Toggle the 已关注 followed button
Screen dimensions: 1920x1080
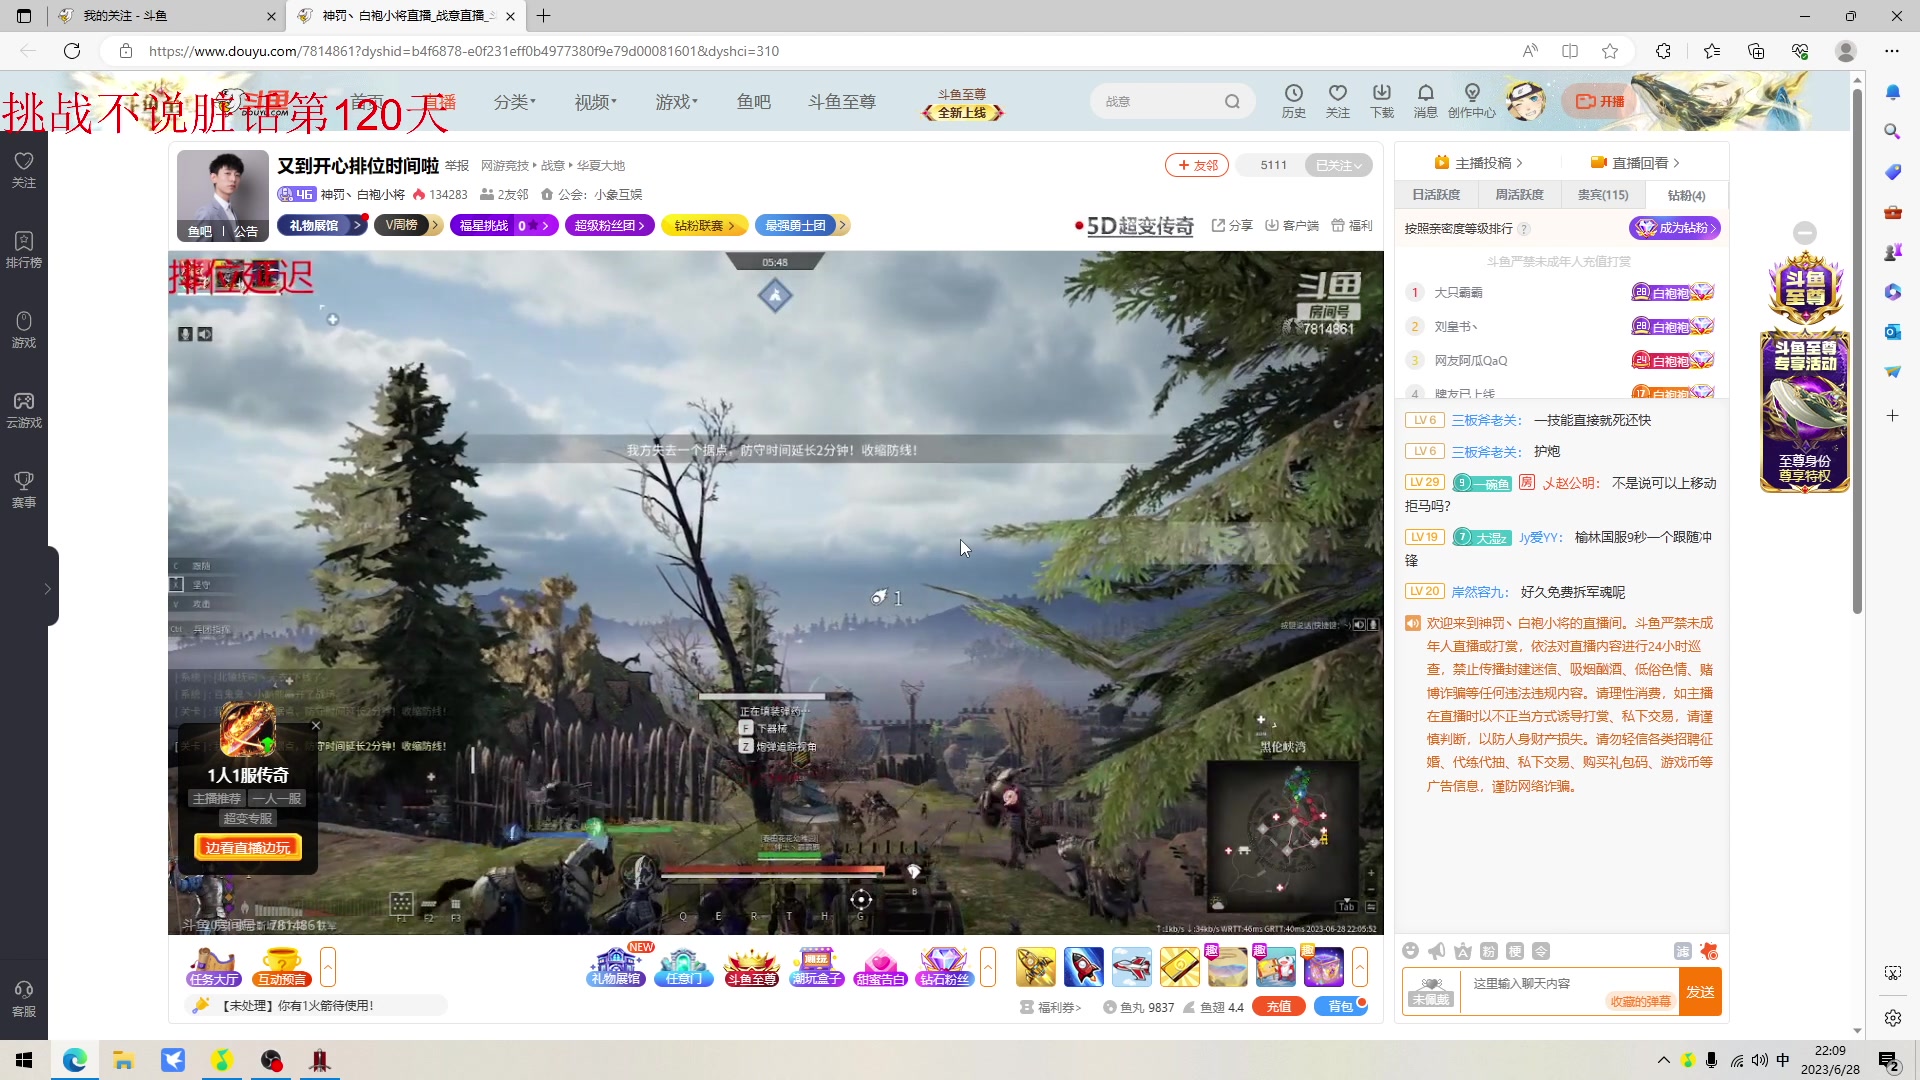pos(1338,165)
